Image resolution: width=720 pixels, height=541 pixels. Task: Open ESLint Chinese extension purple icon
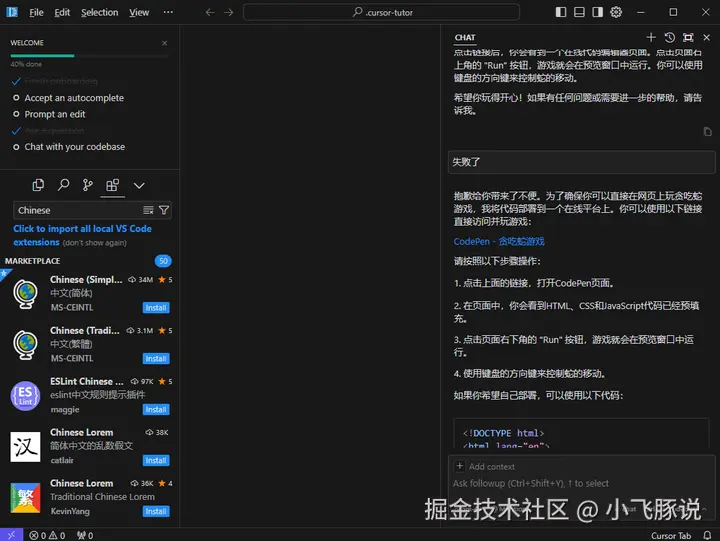click(x=25, y=396)
